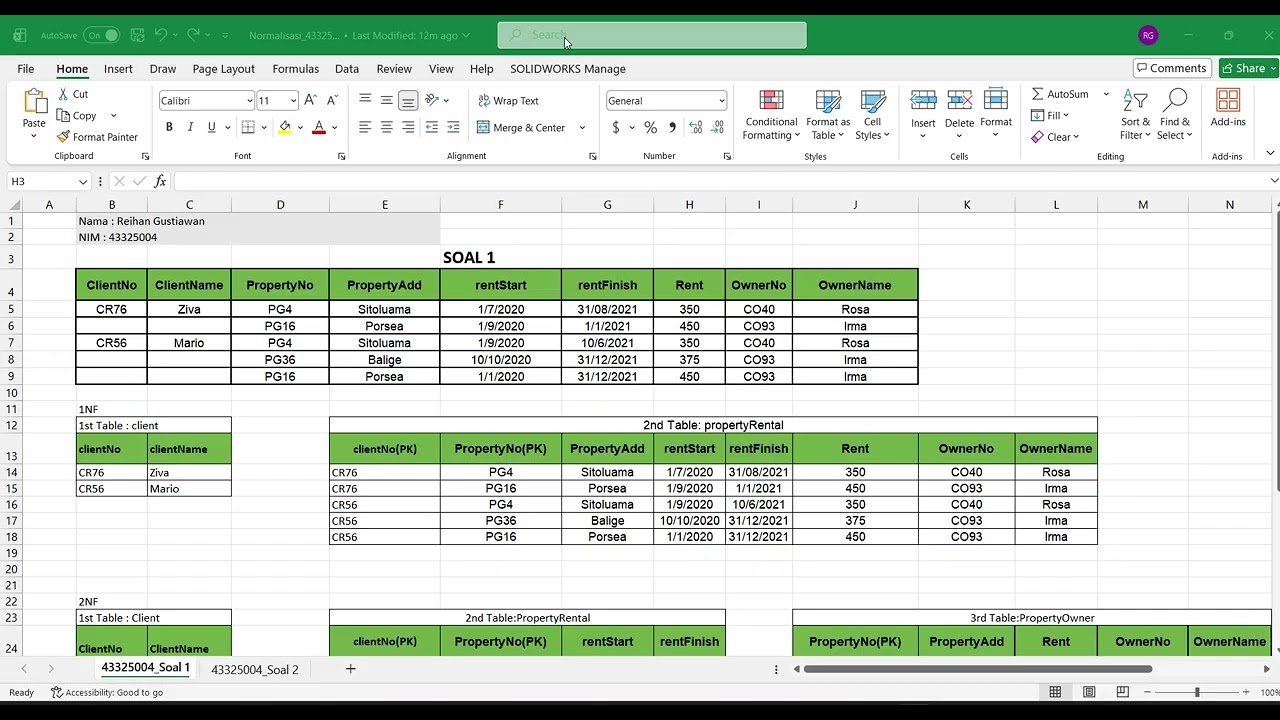Click the Wrap Text button
The width and height of the screenshot is (1280, 720).
(x=508, y=100)
